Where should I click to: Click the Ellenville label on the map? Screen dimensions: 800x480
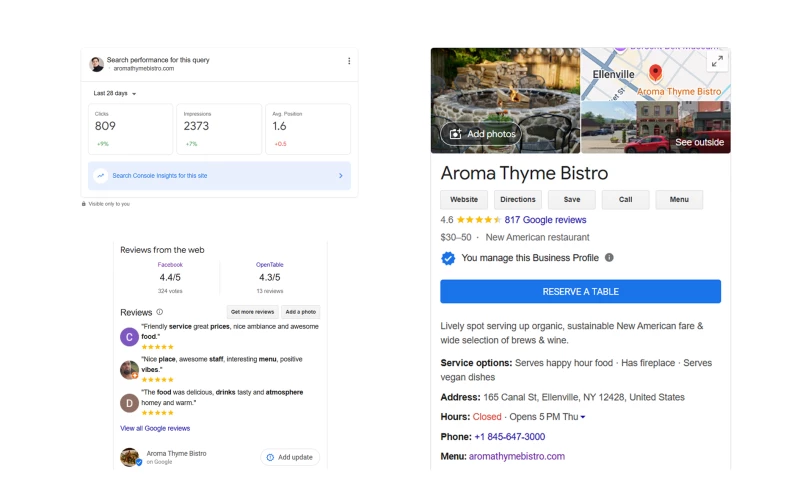tap(613, 74)
